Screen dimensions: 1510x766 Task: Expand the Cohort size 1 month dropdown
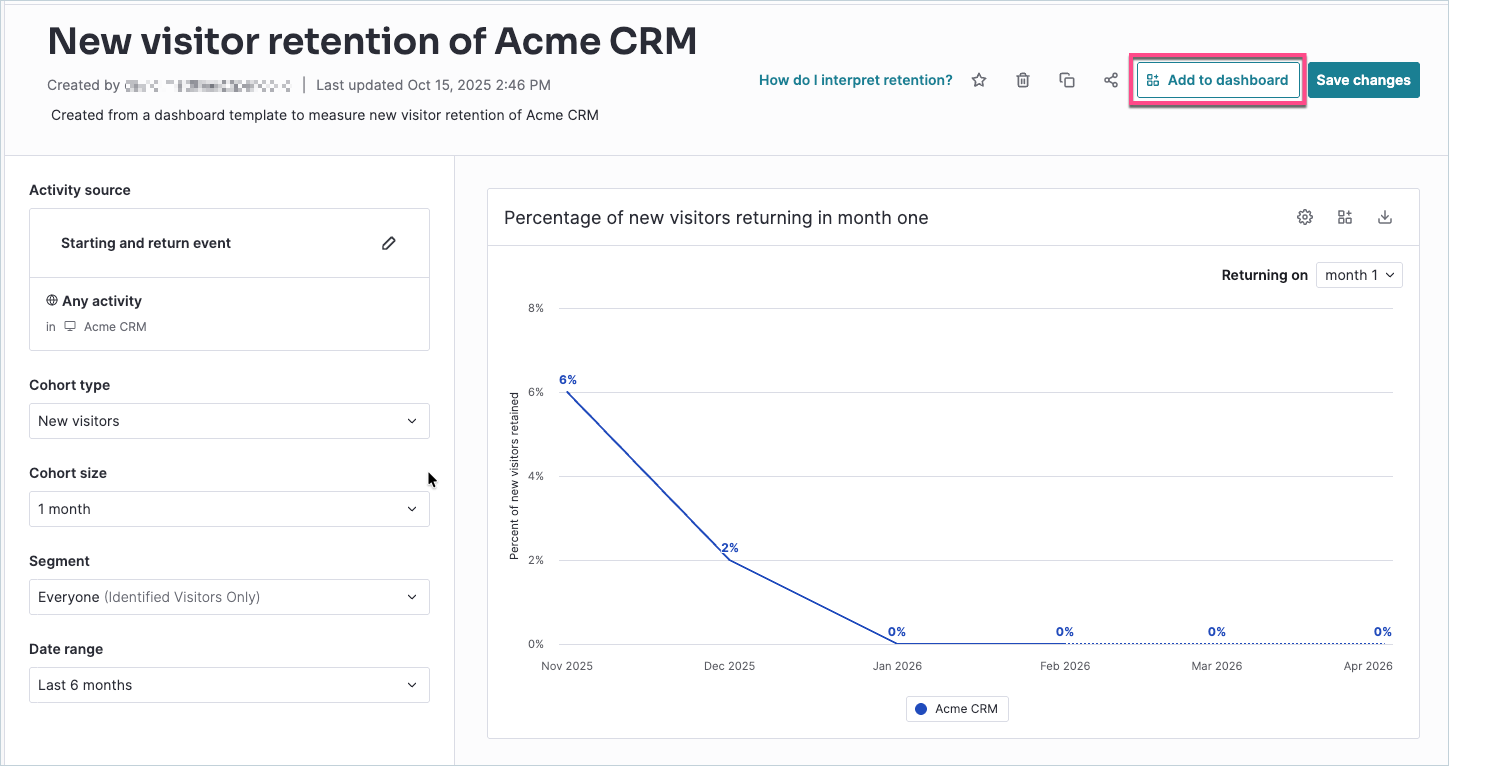(x=229, y=509)
